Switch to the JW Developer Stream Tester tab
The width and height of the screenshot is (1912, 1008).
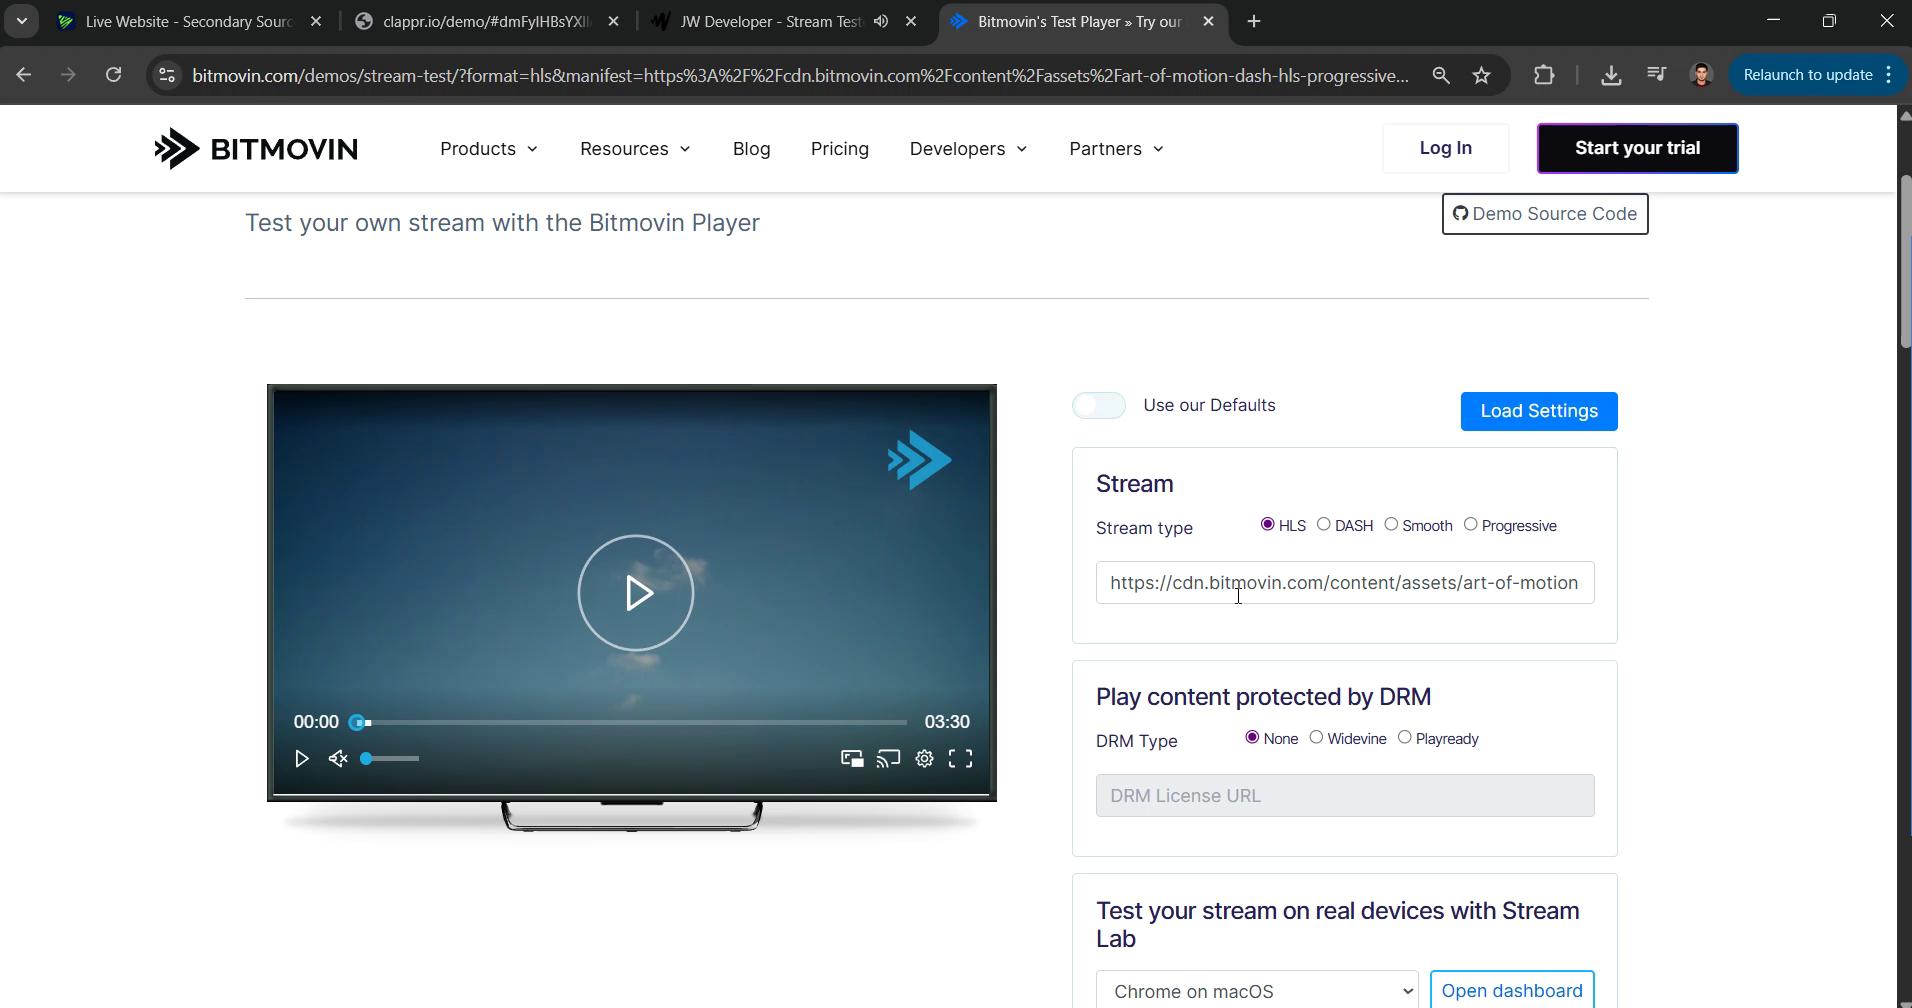pos(770,22)
